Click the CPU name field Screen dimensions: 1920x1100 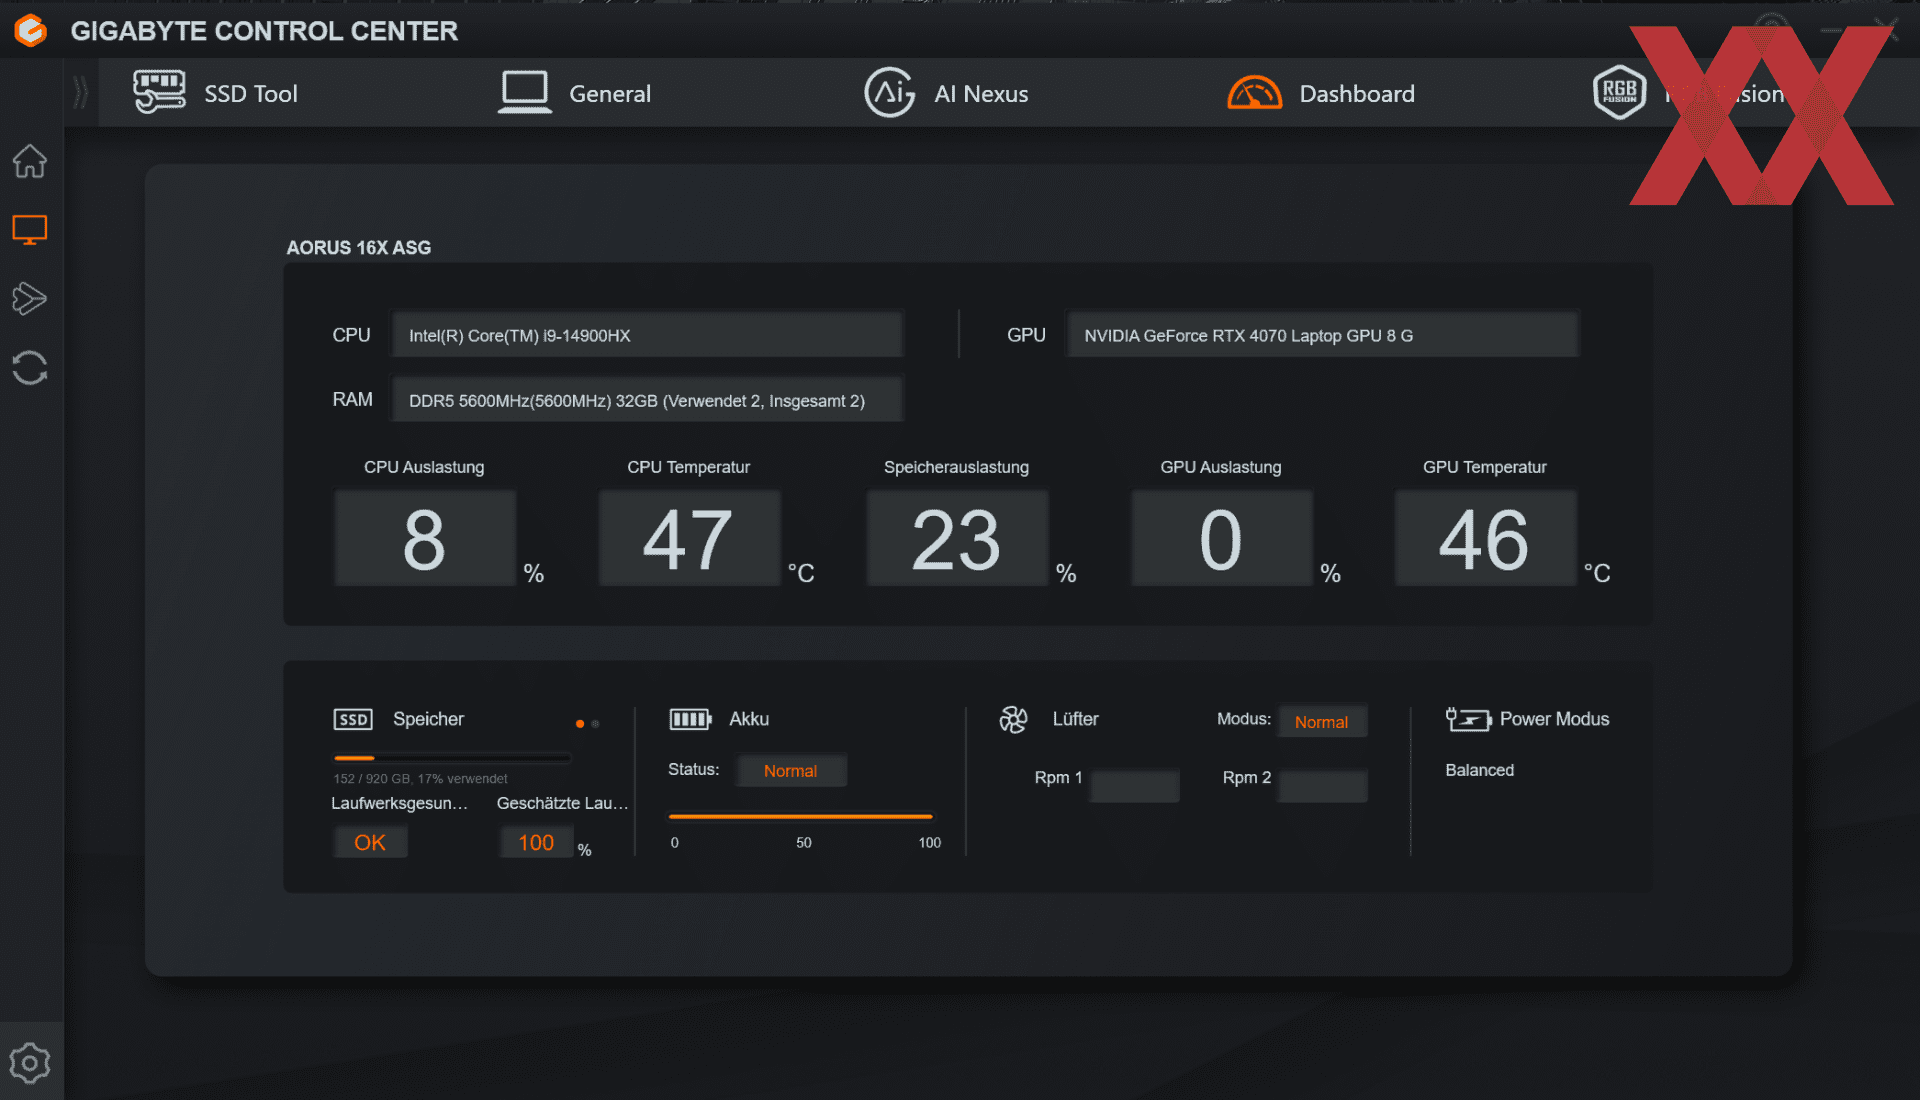click(647, 335)
